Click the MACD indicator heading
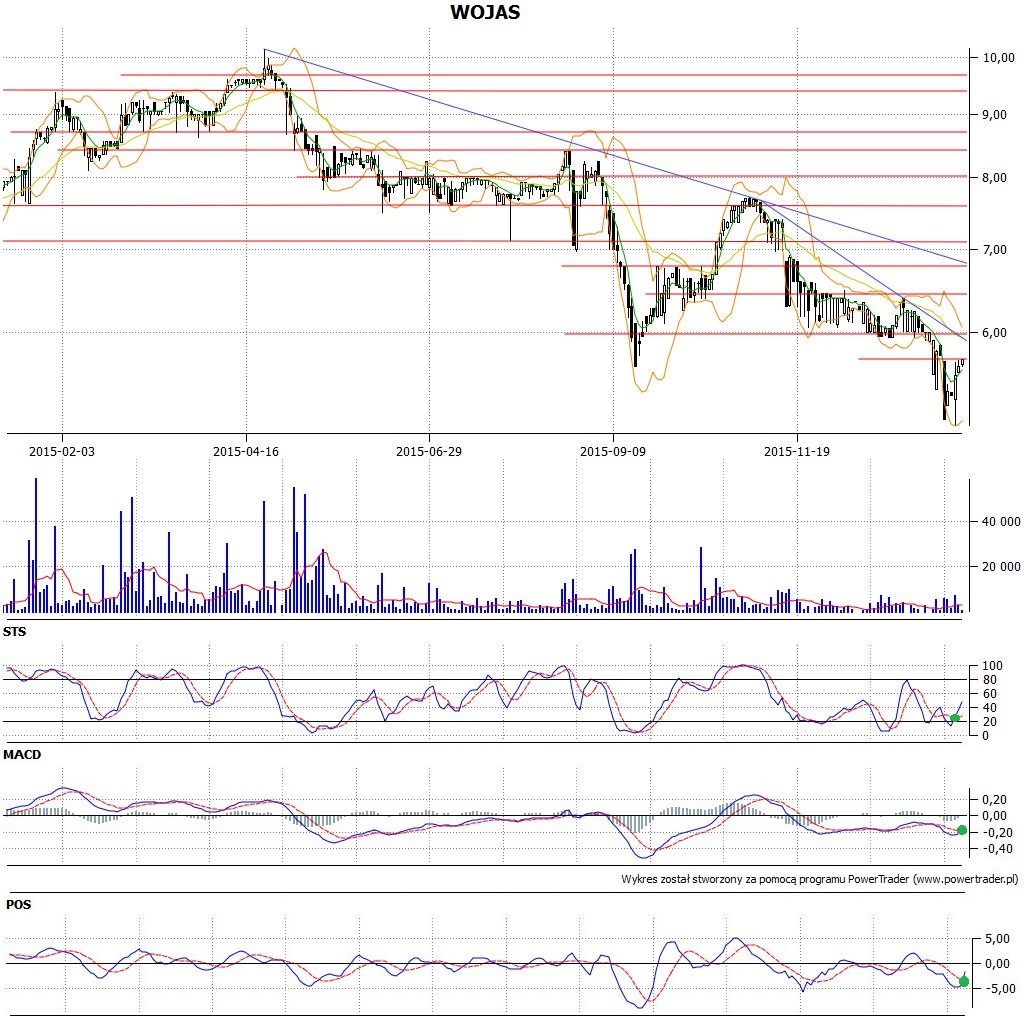Screen dimensions: 1024x1017 22,754
